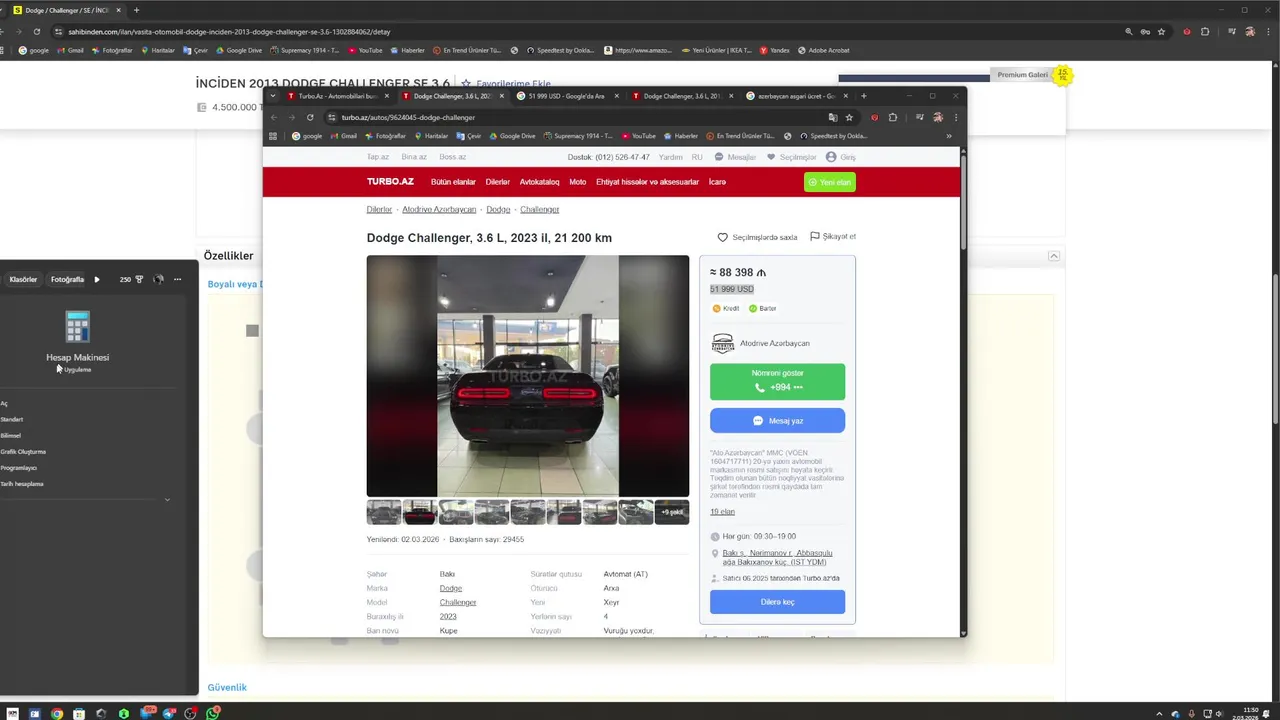This screenshot has width=1280, height=720.
Task: Open Dilerlər menu item
Action: point(498,182)
